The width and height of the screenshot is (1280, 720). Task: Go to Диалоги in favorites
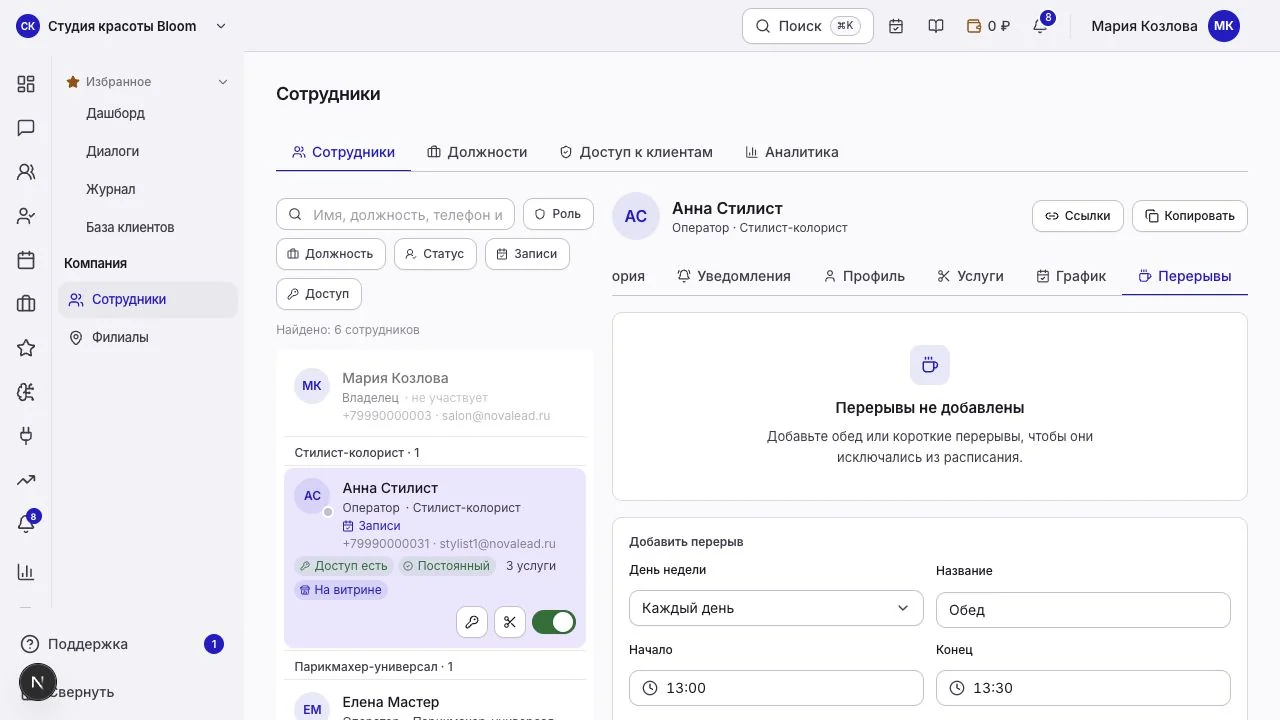coord(112,151)
